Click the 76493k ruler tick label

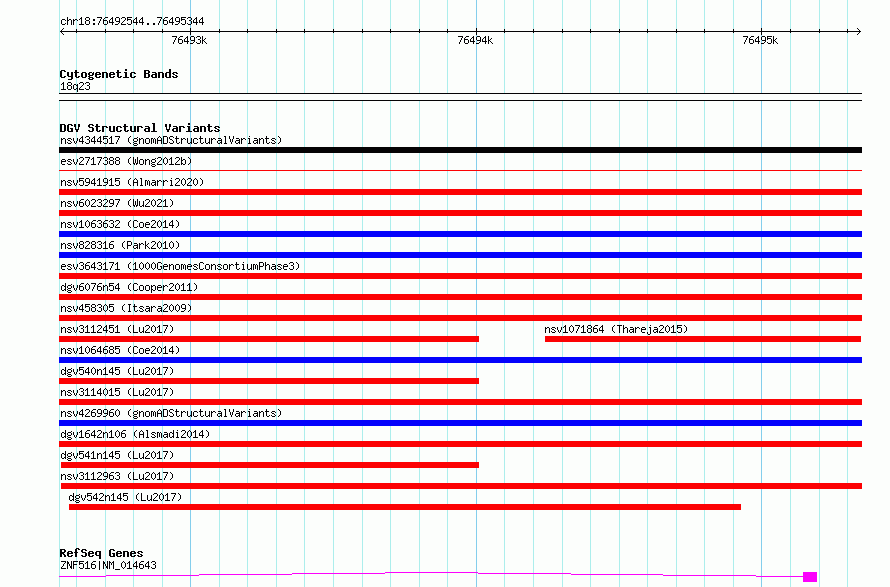click(x=189, y=41)
